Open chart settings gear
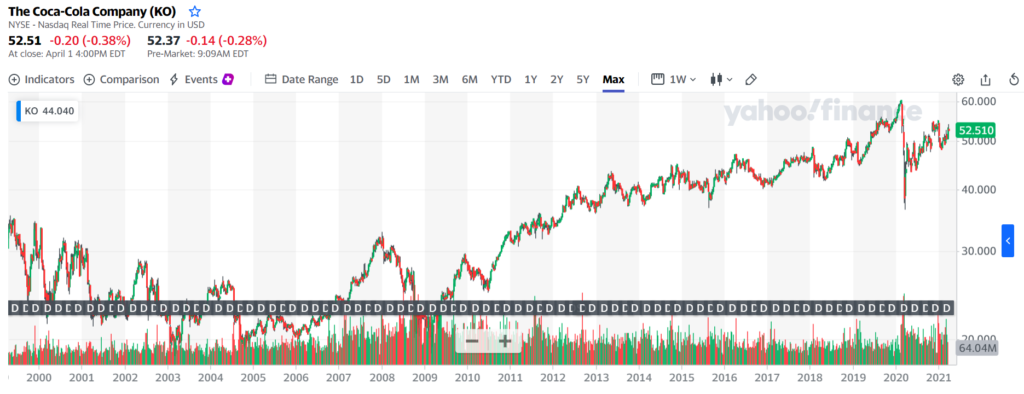The image size is (1024, 394). [958, 80]
